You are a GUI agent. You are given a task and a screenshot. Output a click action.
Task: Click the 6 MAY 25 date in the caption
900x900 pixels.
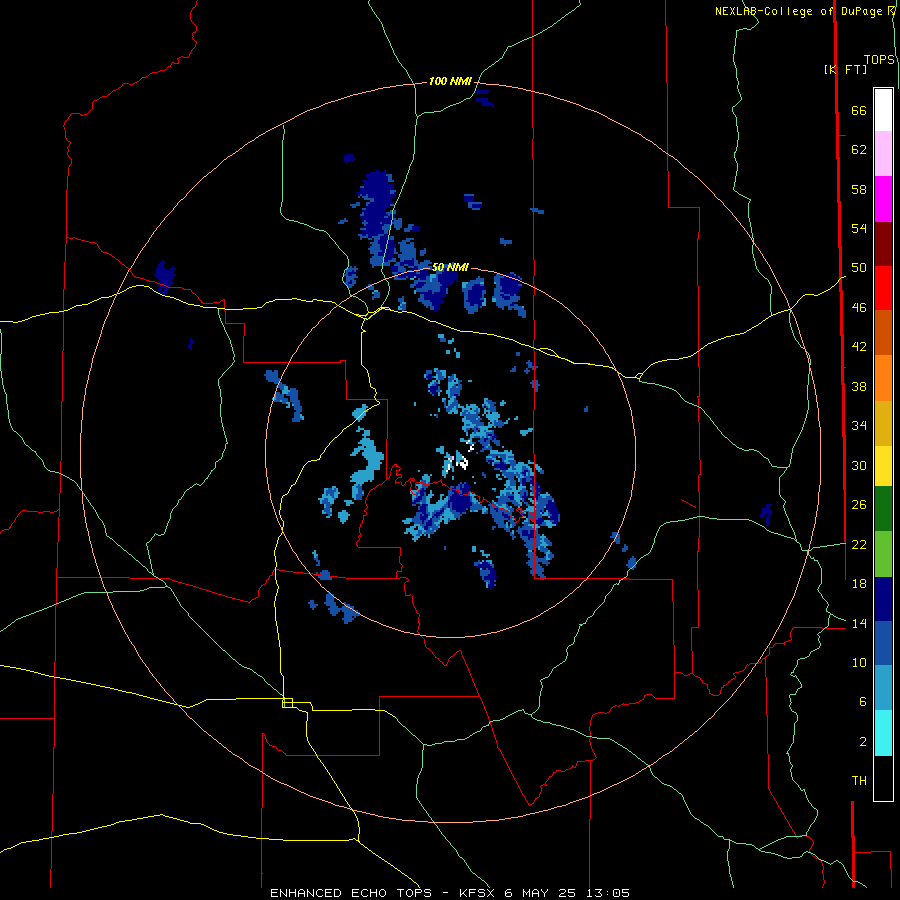(x=542, y=893)
